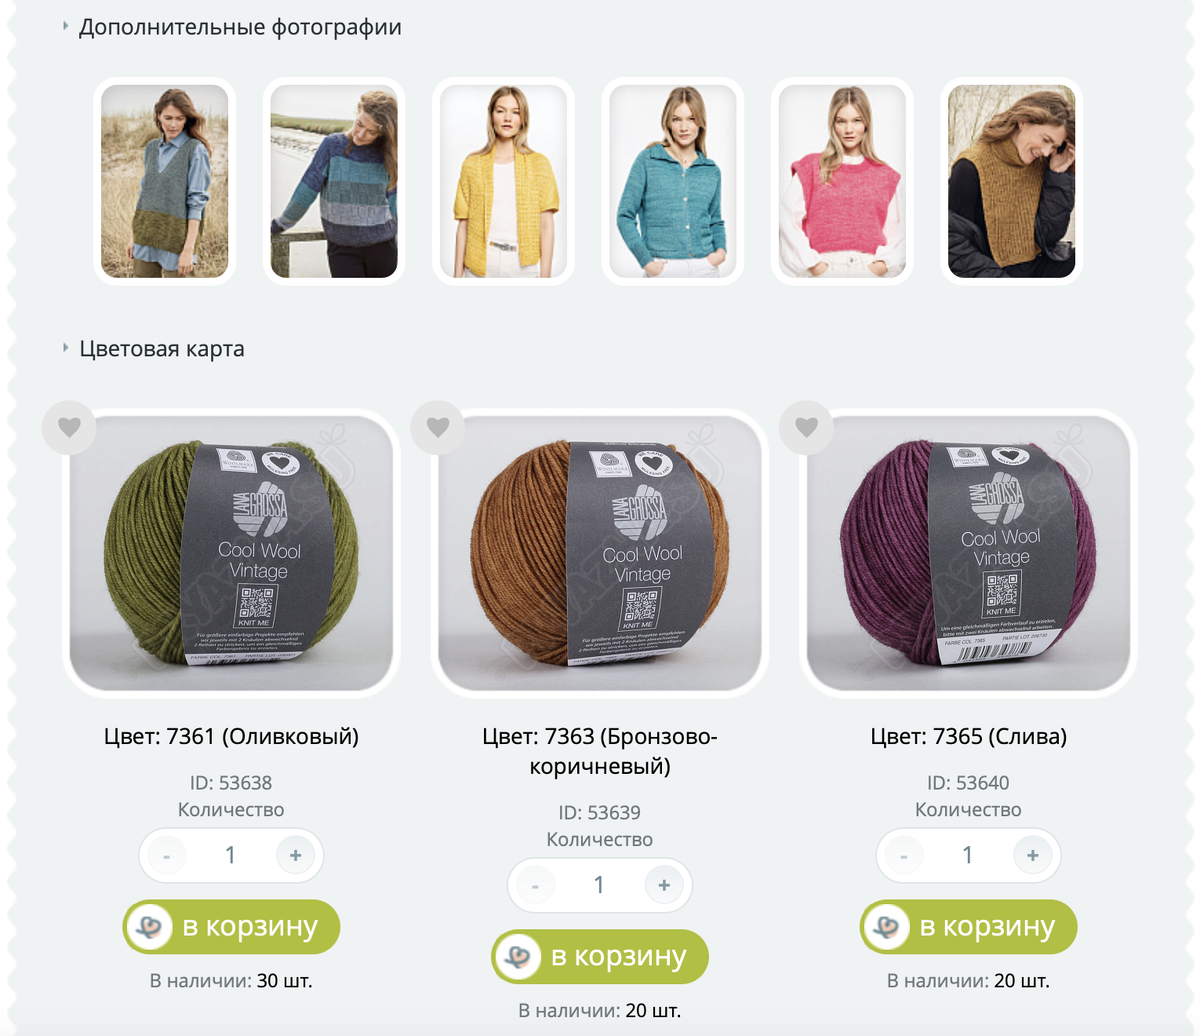Open the yellow cardigan photo thumbnail
This screenshot has height=1036, width=1200.
point(504,181)
